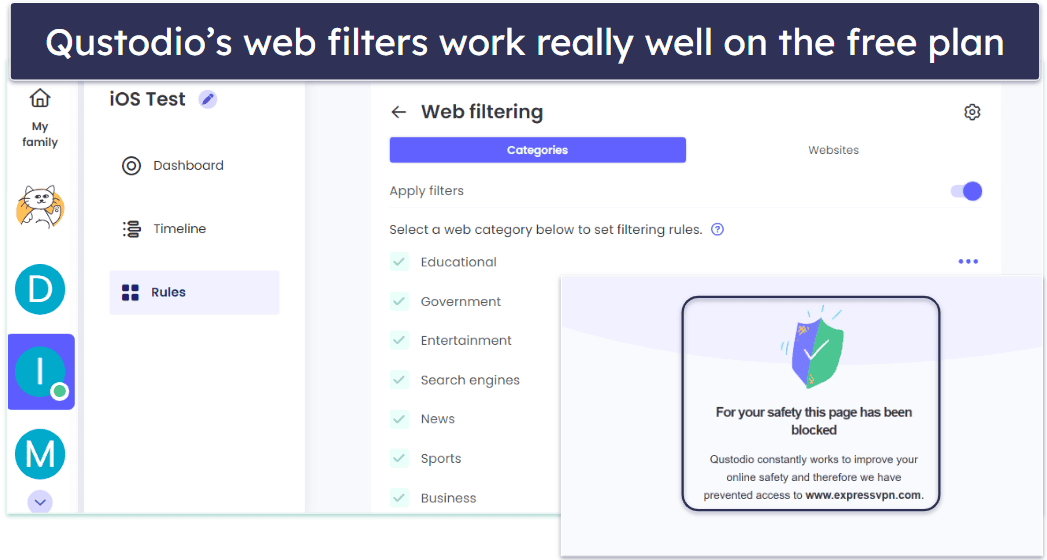The height and width of the screenshot is (560, 1047).
Task: Toggle the News category checkmark
Action: pos(400,419)
